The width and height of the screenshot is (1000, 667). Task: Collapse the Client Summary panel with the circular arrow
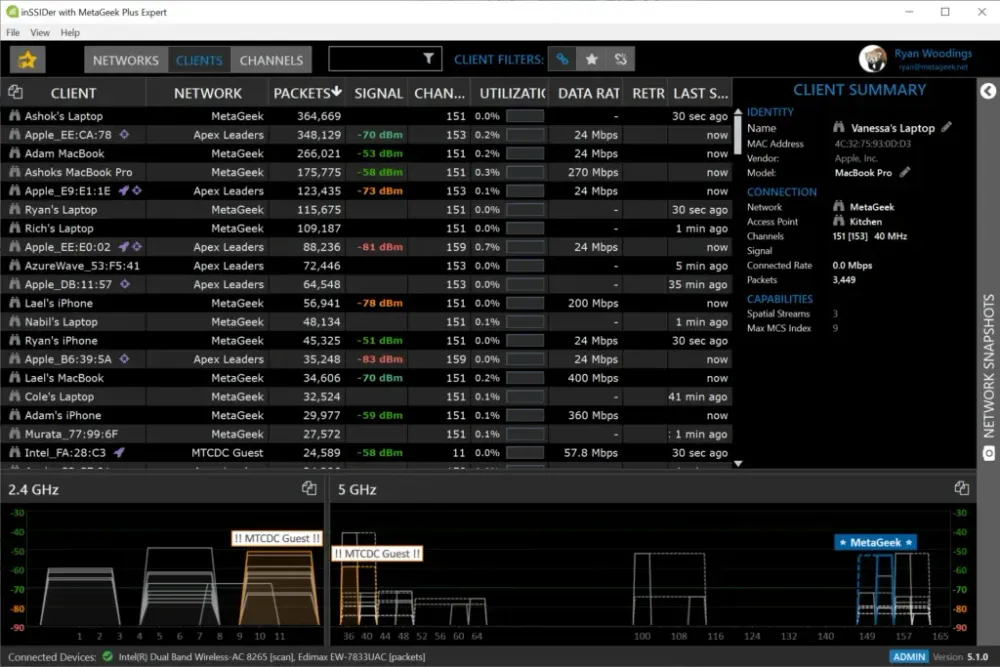987,91
